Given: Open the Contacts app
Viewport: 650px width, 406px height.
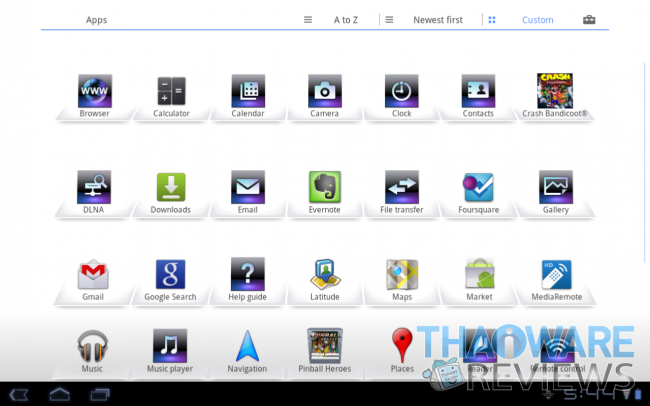Looking at the screenshot, I should pyautogui.click(x=478, y=91).
